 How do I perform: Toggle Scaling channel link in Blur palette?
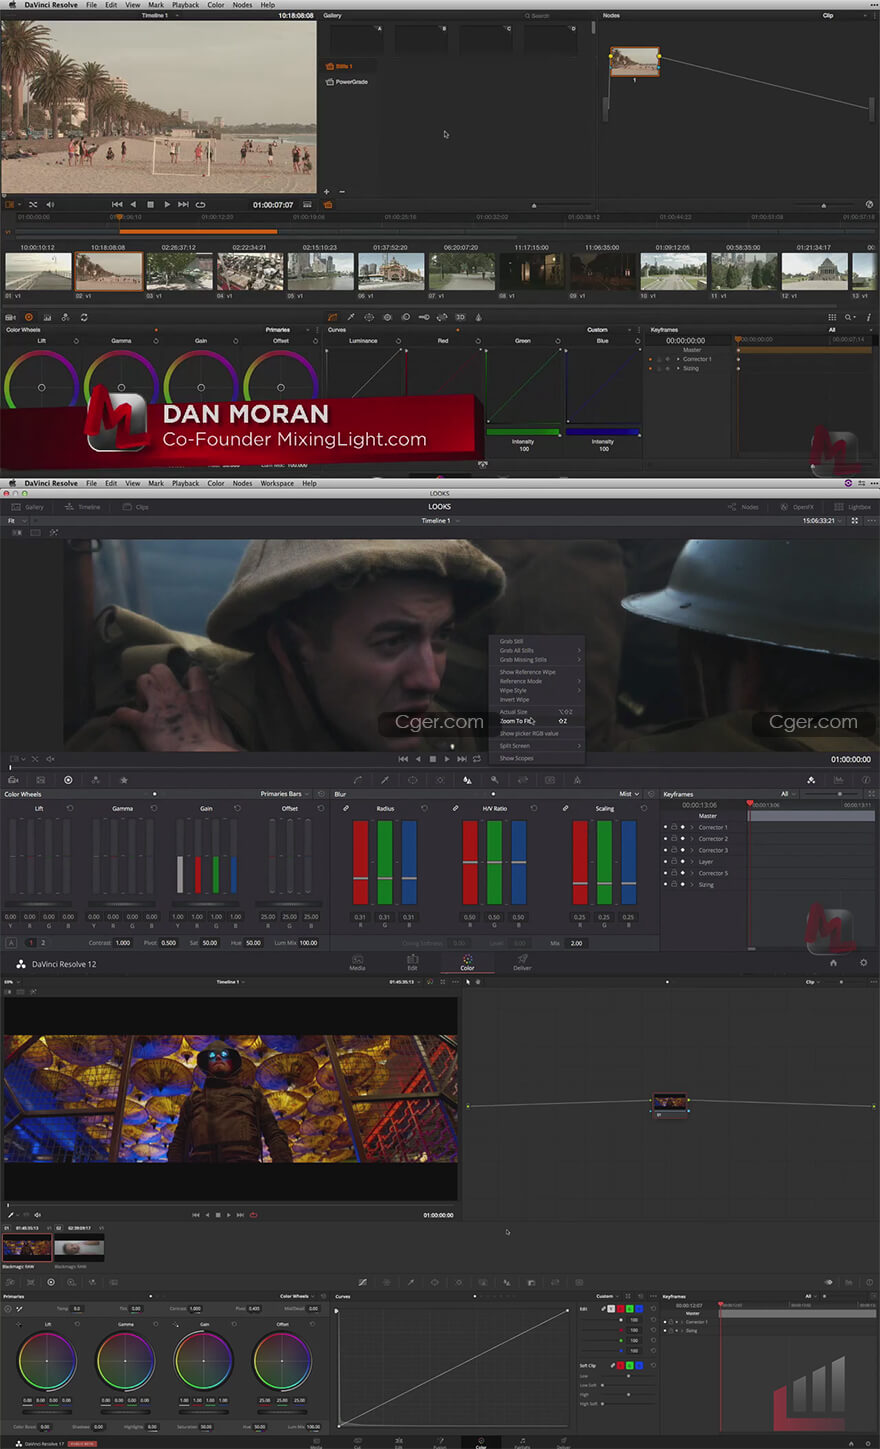coord(565,808)
